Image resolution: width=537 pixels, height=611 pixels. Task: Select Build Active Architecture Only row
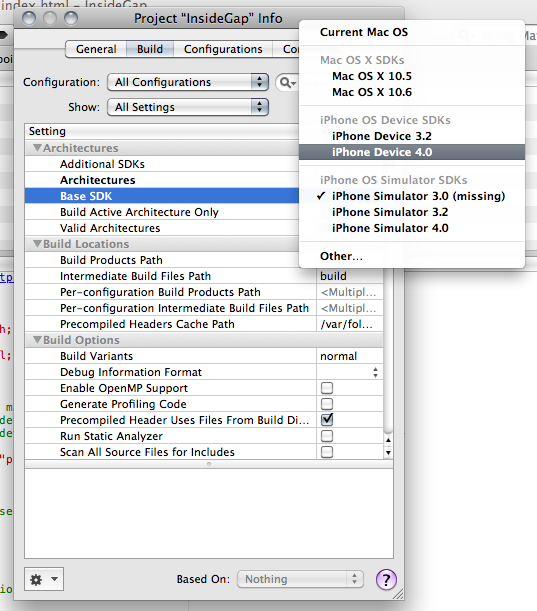click(162, 212)
